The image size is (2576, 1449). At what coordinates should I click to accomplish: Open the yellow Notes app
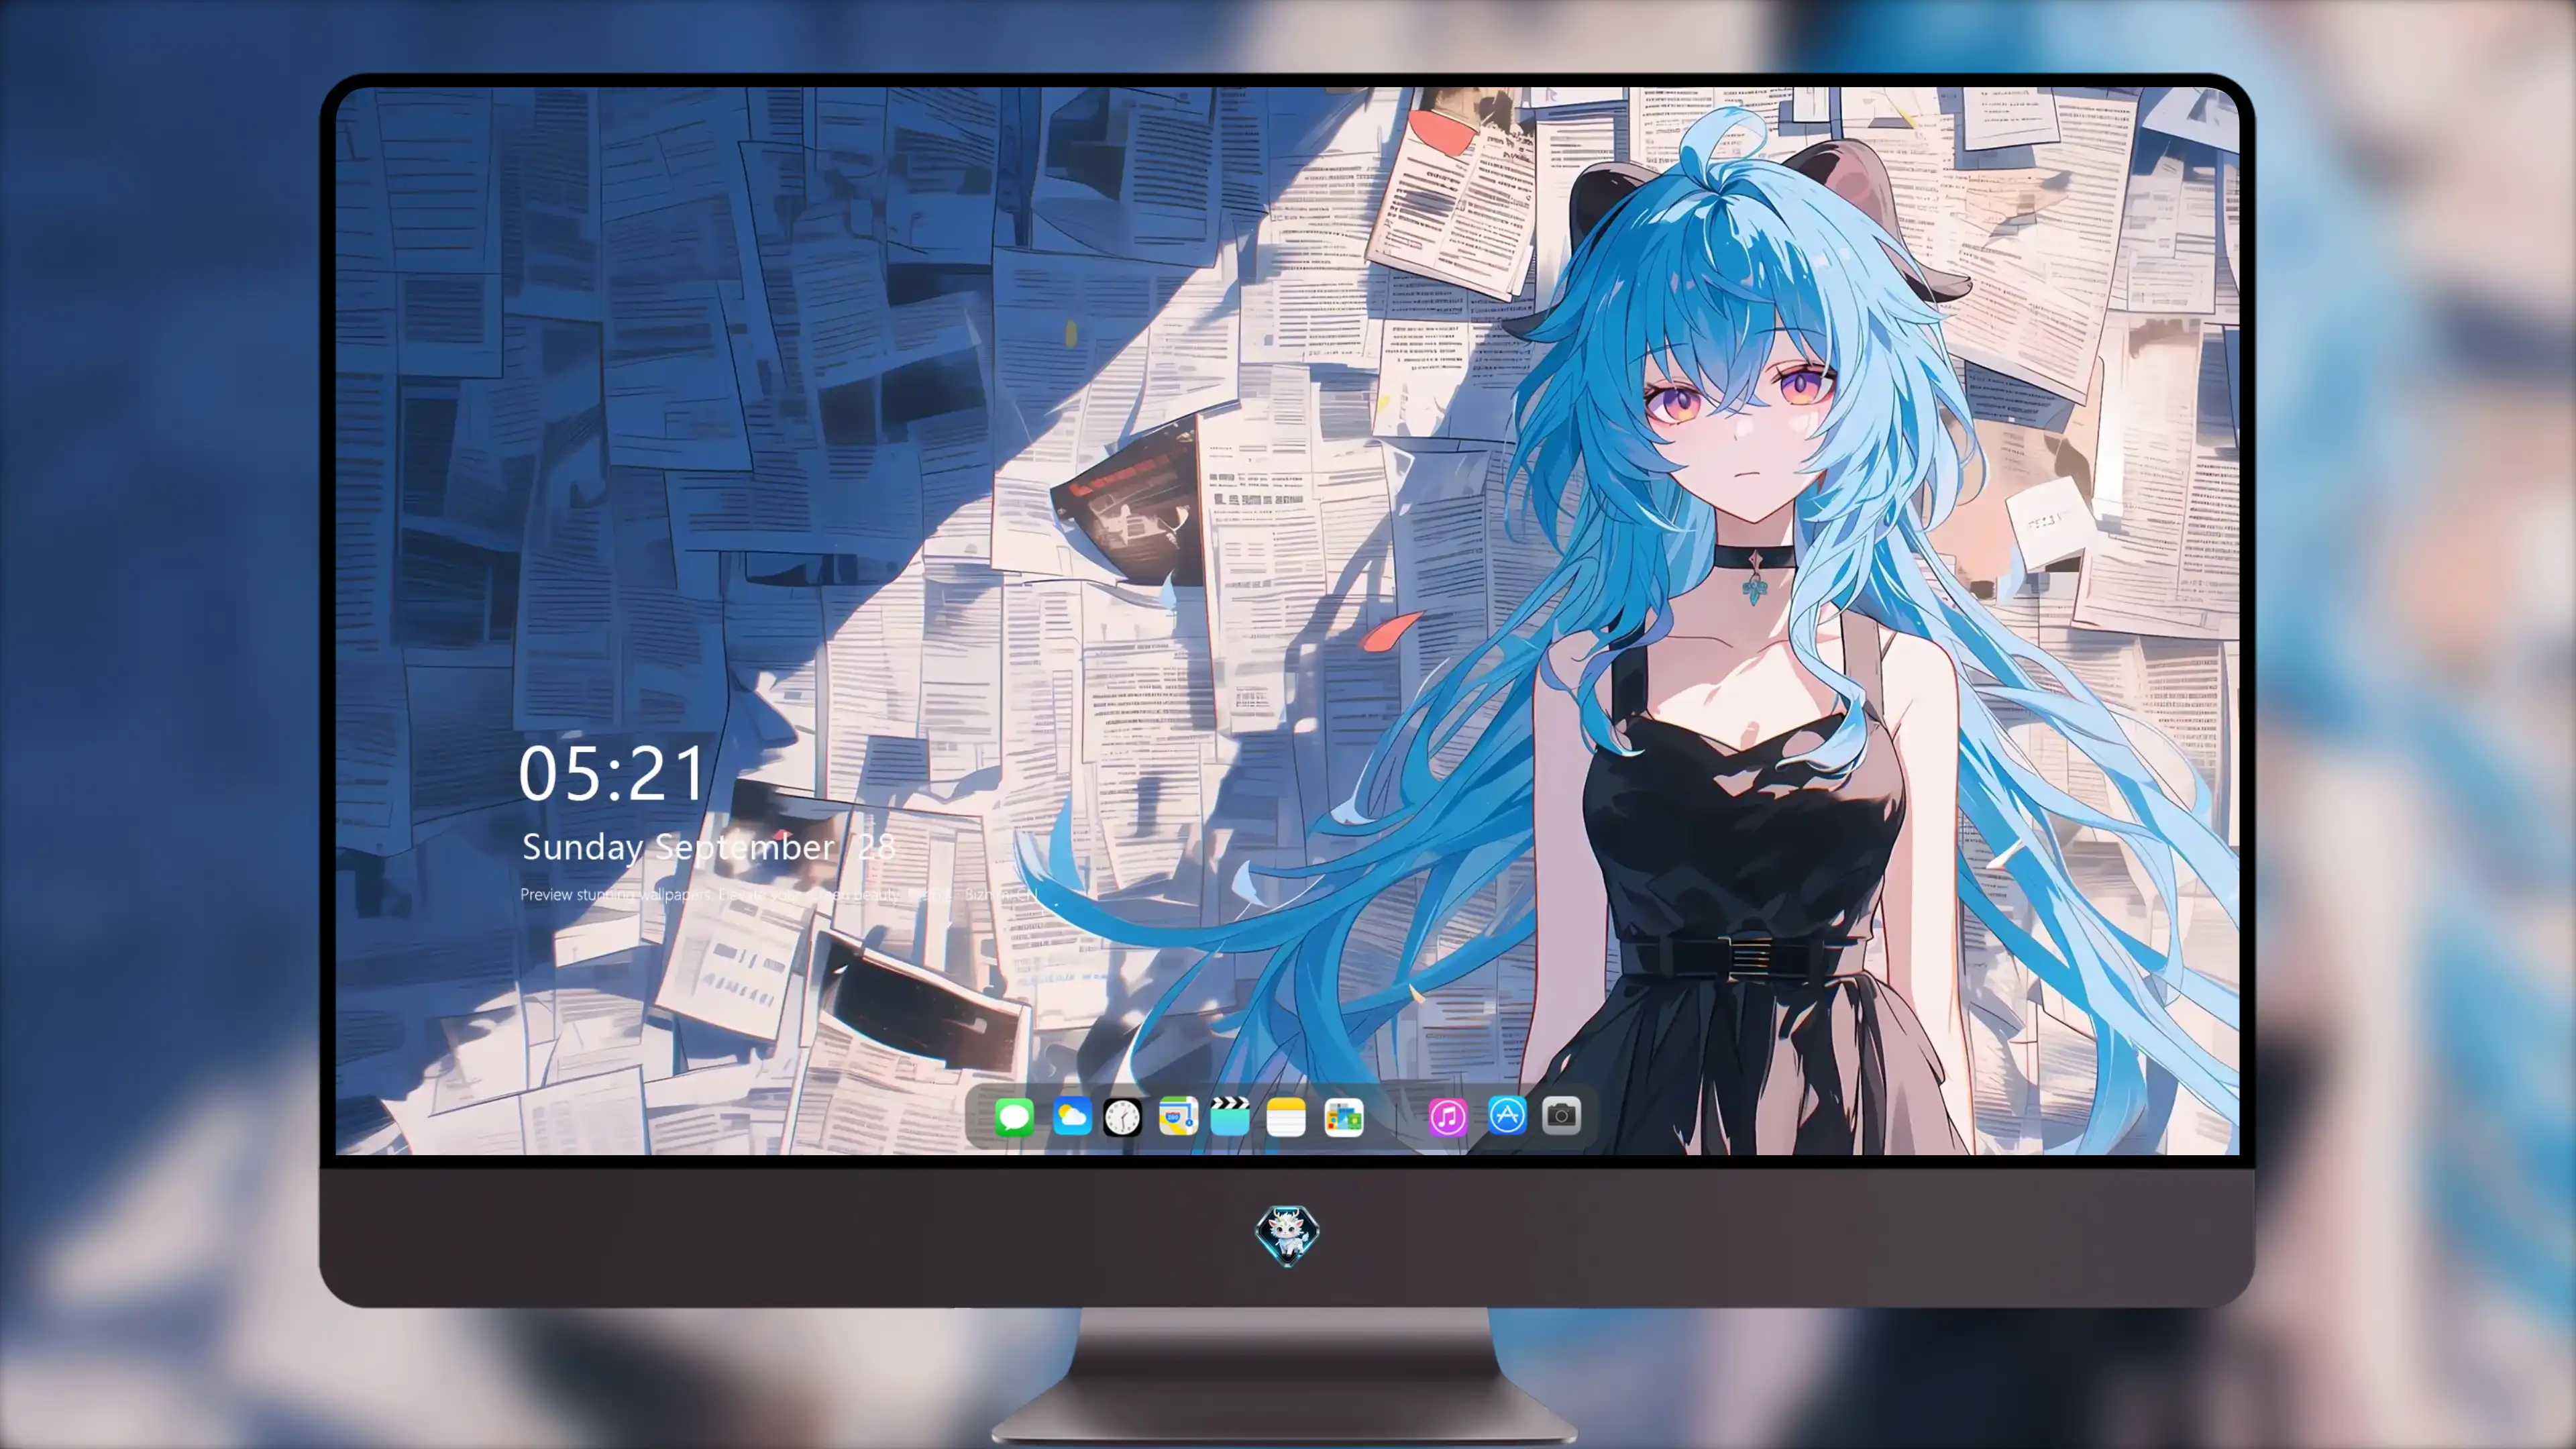1286,1116
